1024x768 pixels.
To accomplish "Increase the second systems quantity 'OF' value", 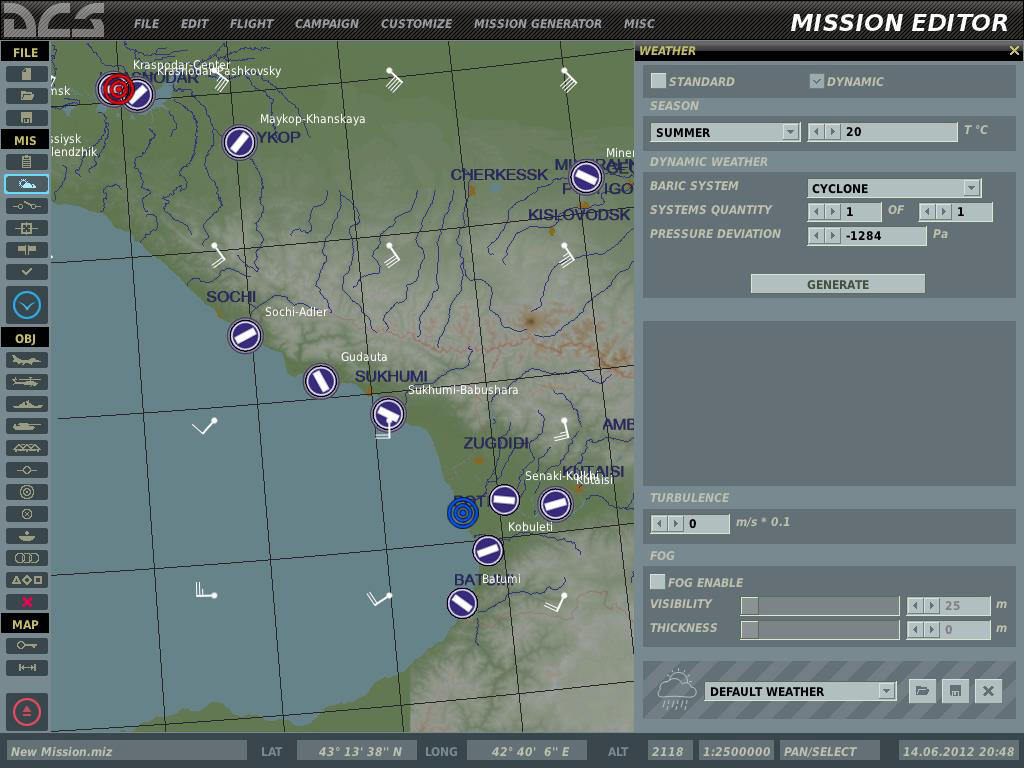I will point(943,212).
